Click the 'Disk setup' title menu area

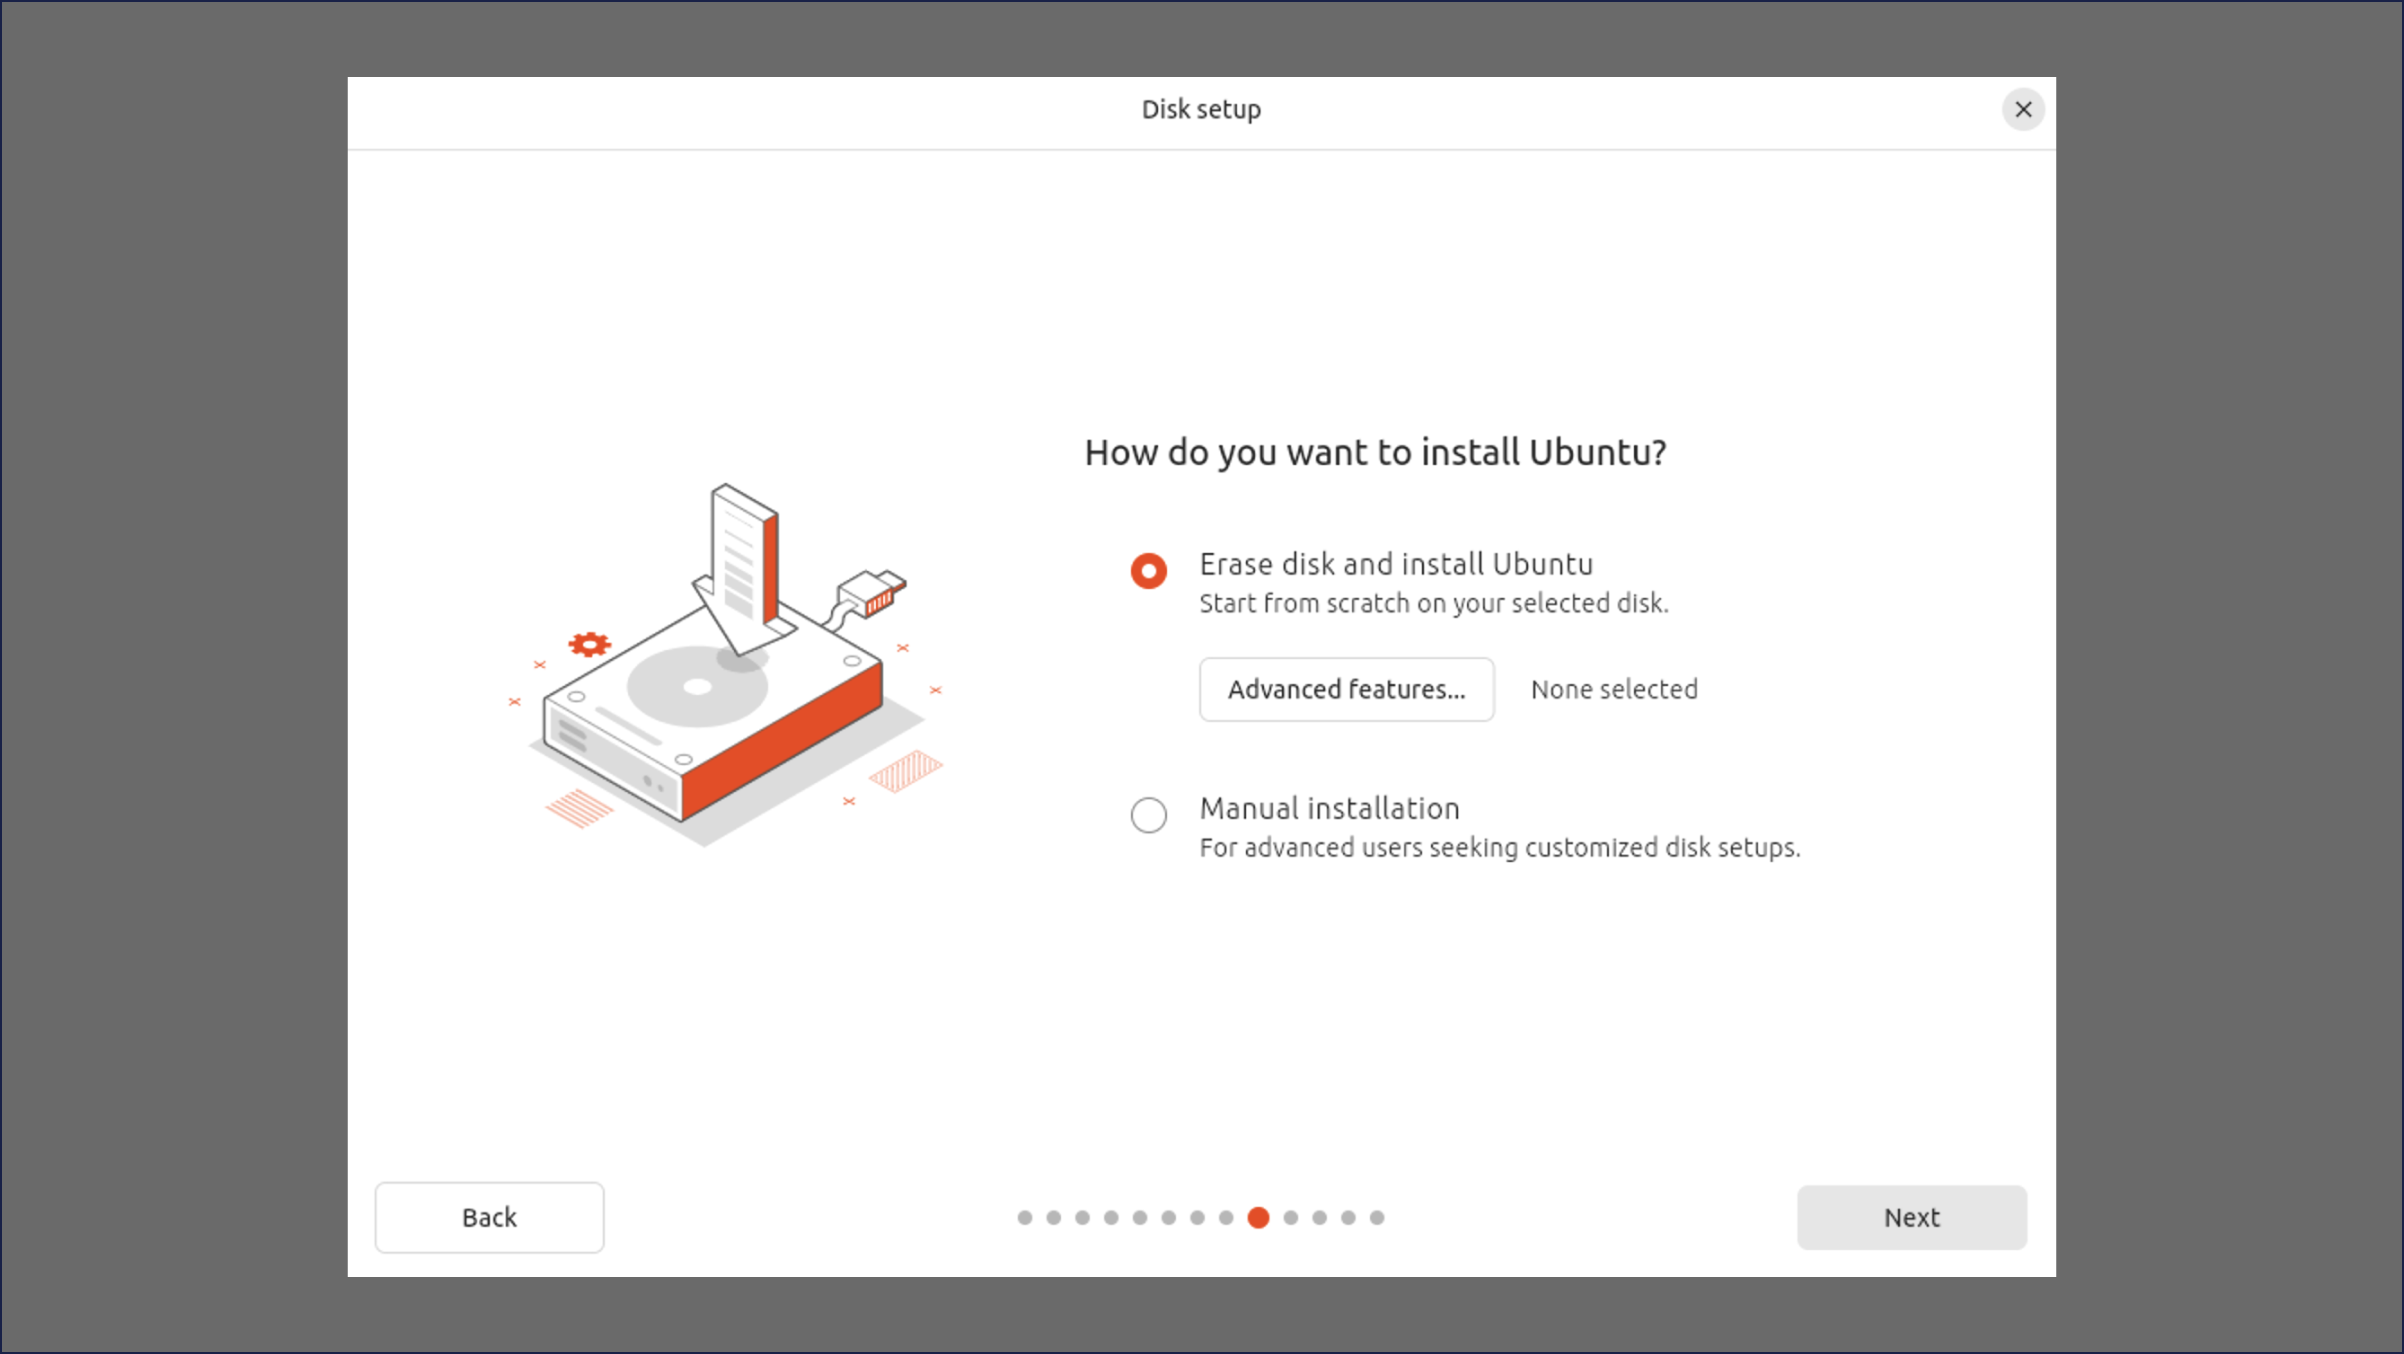[x=1200, y=107]
